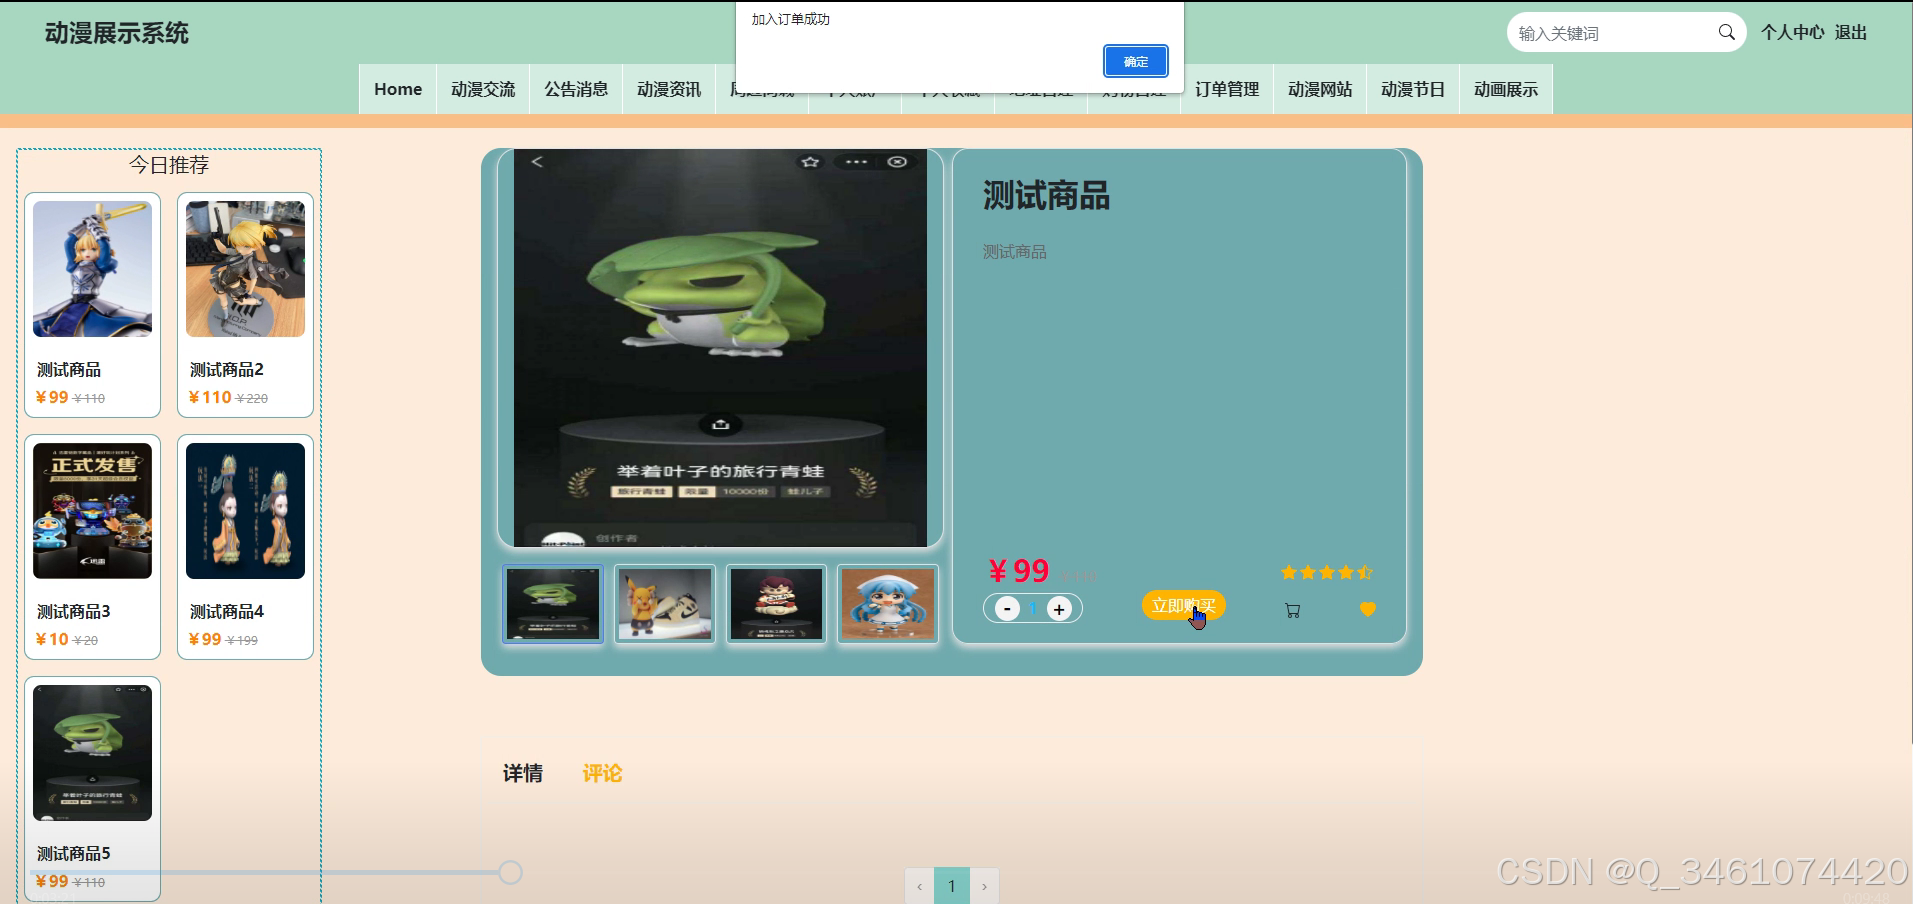Image resolution: width=1913 pixels, height=904 pixels.
Task: Click 个人中心 link
Action: 1792,32
